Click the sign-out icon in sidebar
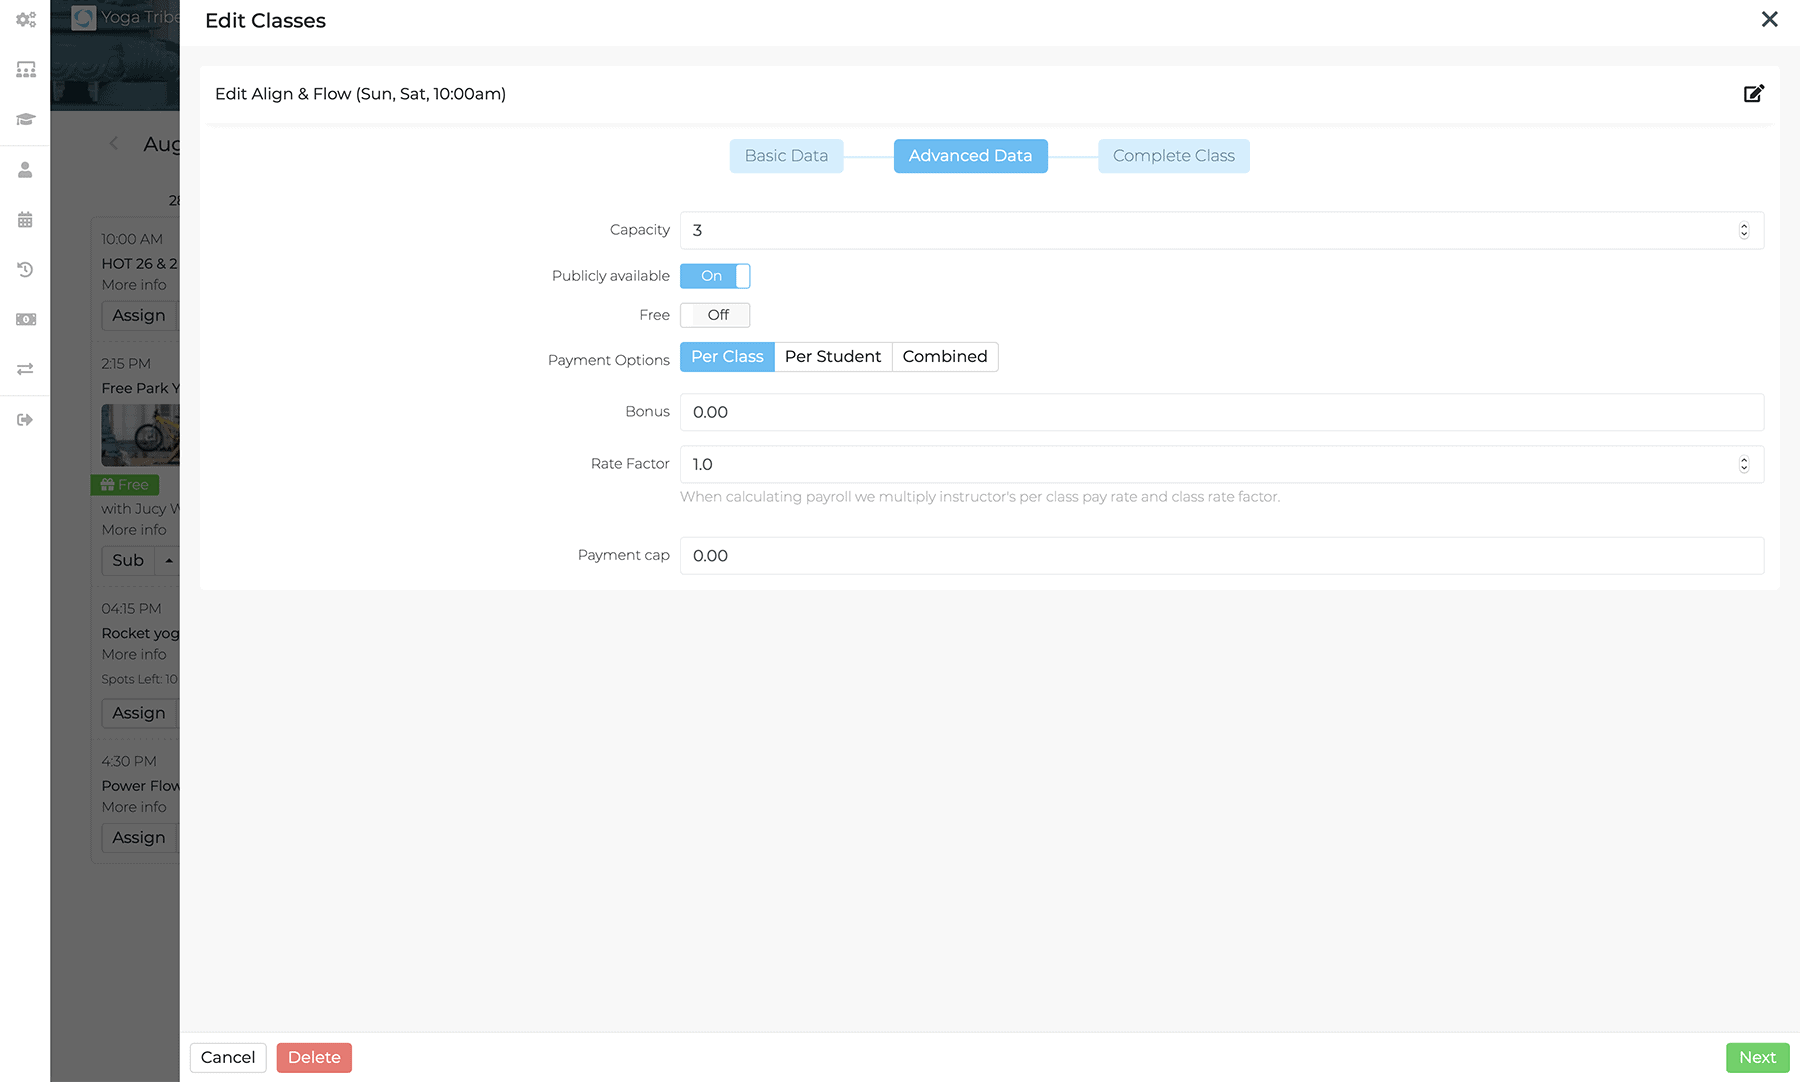The width and height of the screenshot is (1800, 1082). click(26, 419)
